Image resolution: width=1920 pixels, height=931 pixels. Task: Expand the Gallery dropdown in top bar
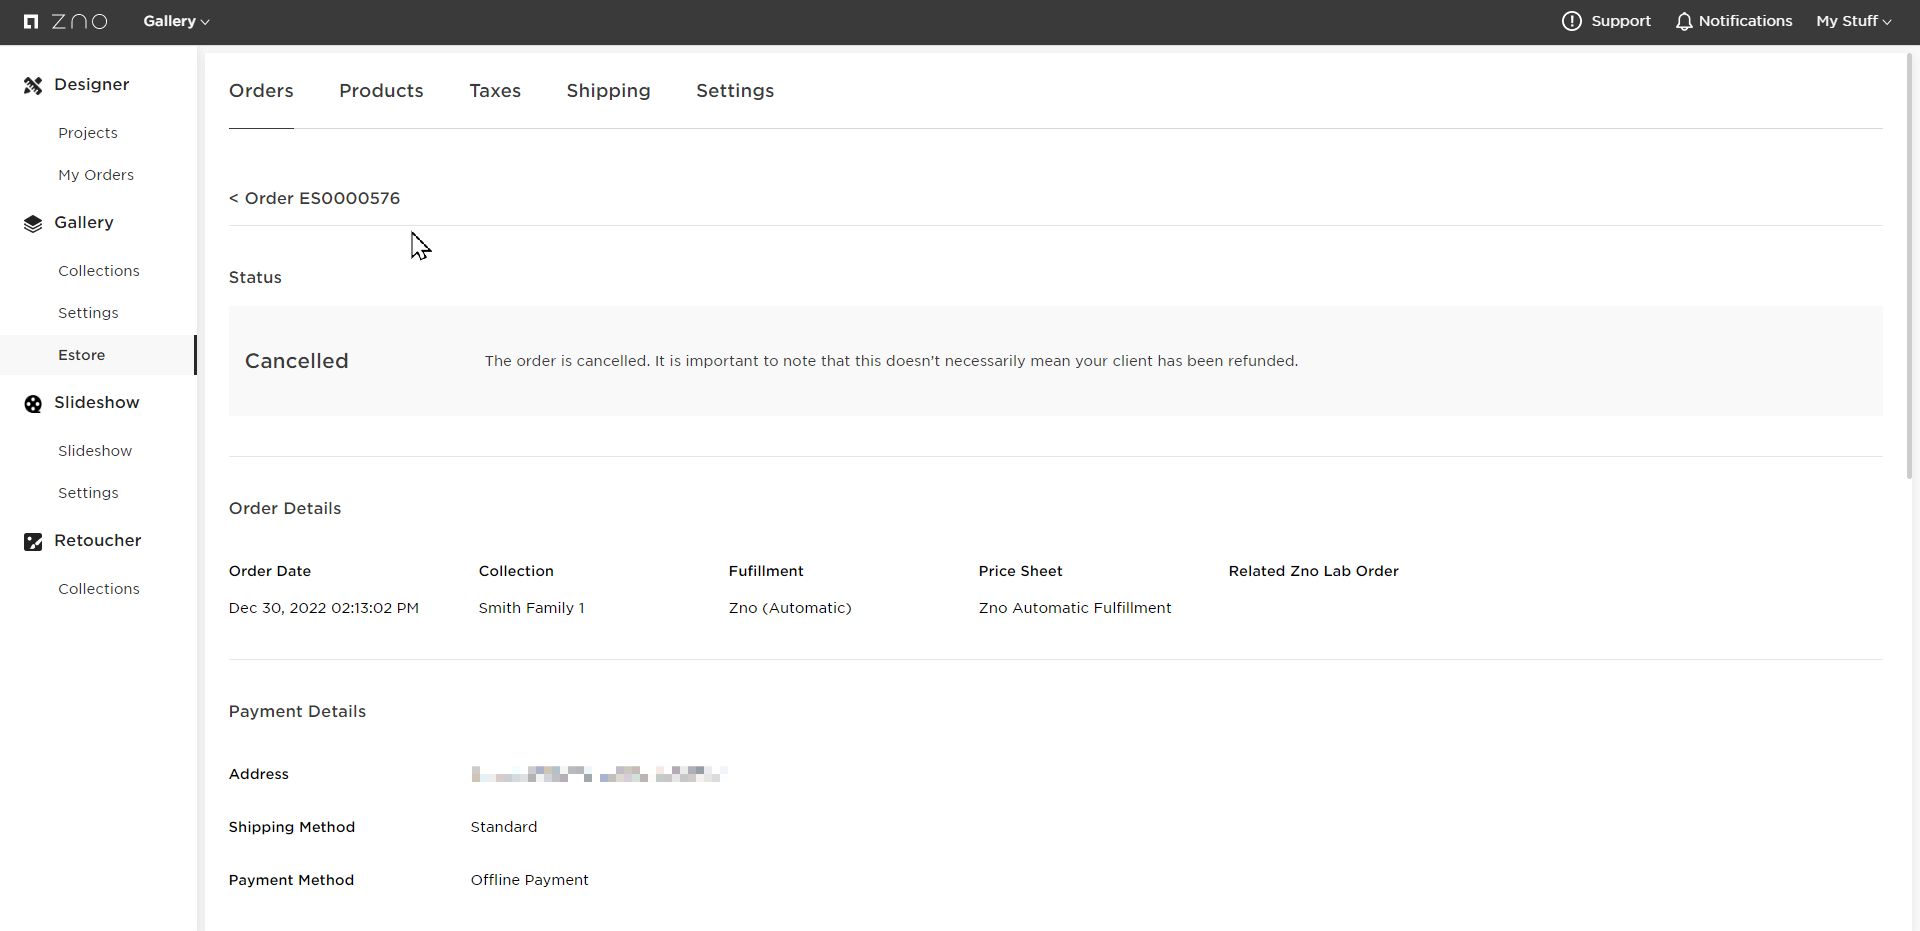point(176,21)
